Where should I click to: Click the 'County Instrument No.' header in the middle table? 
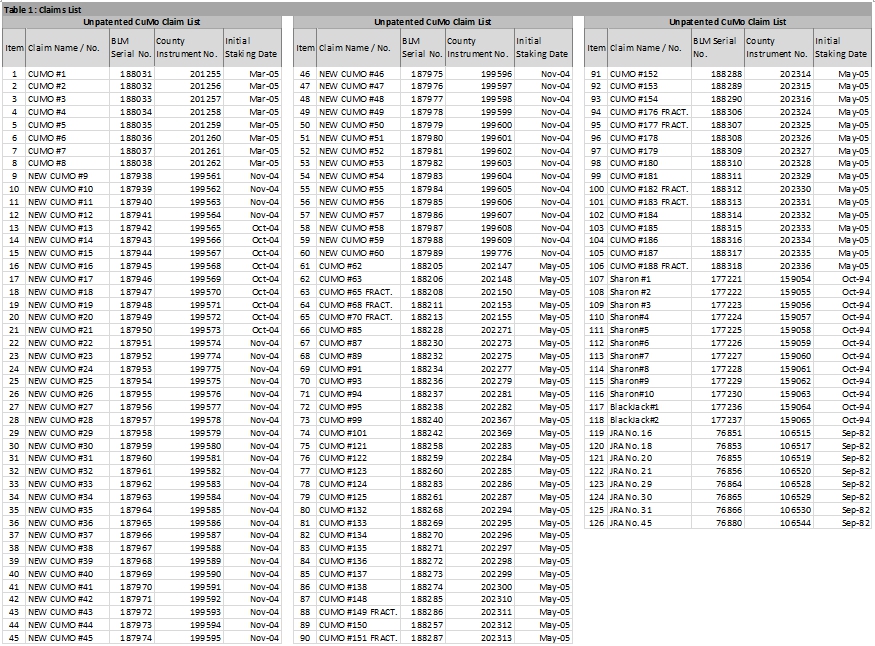[x=479, y=47]
